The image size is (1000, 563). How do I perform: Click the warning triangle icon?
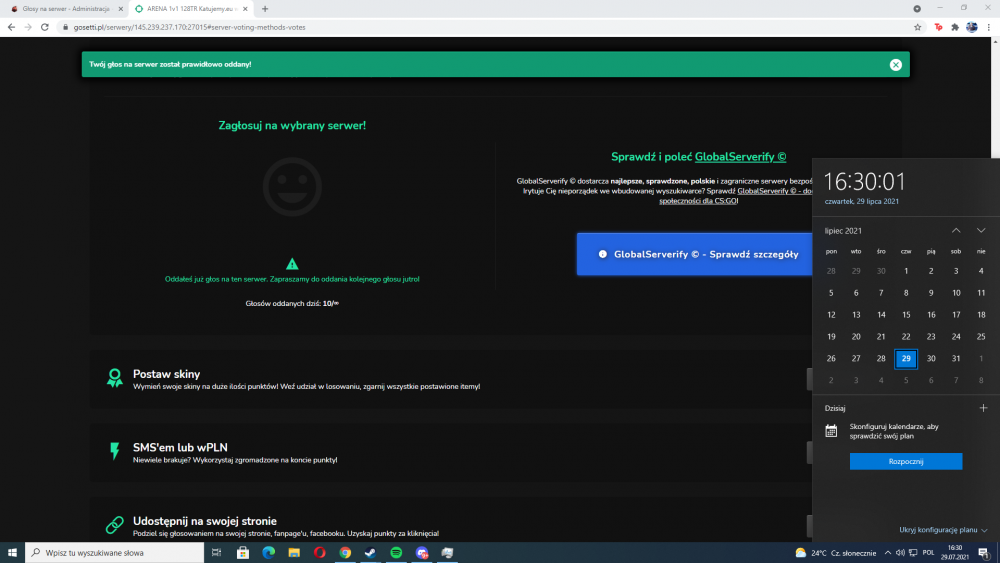coord(292,263)
